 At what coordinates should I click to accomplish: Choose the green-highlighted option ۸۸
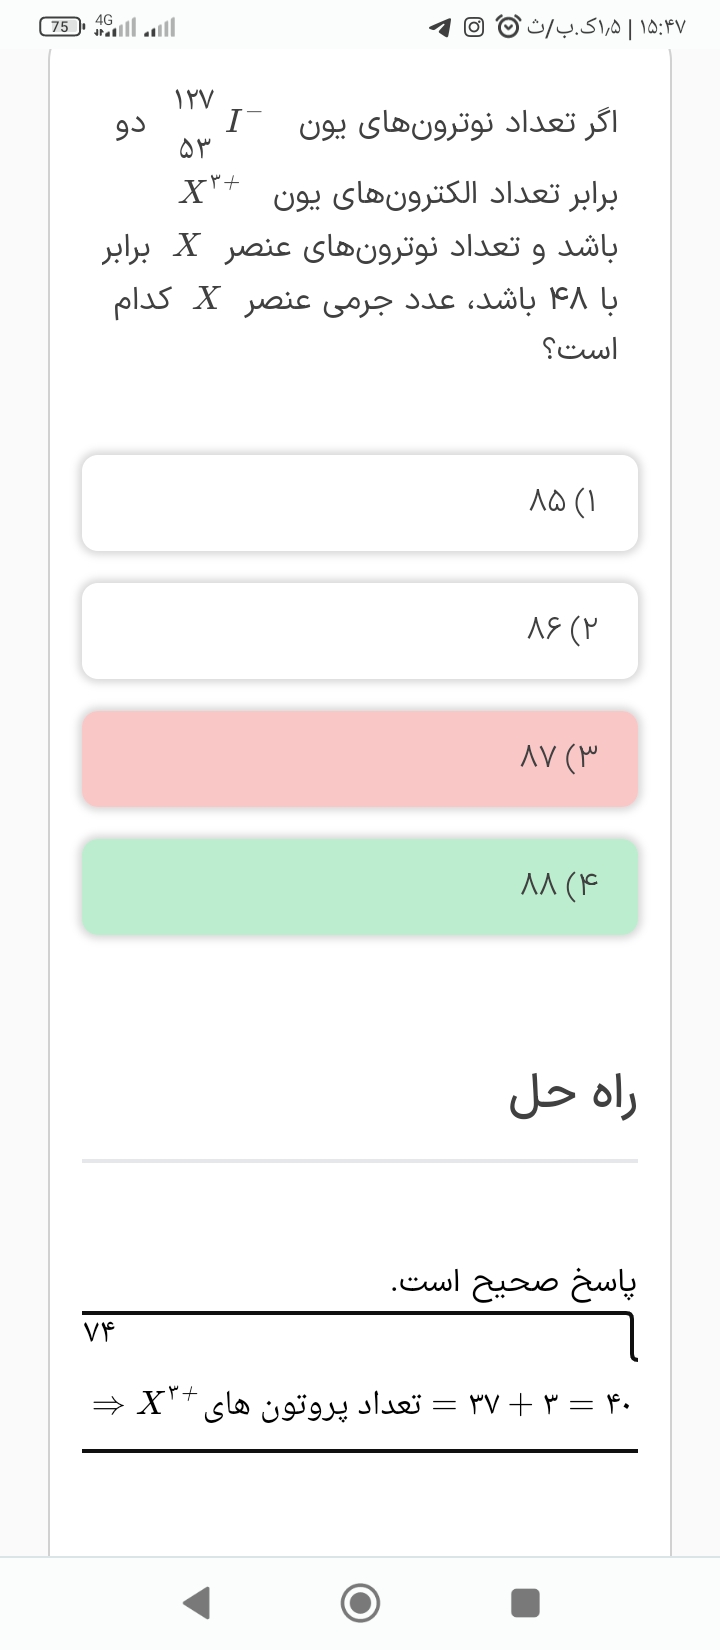coord(360,886)
